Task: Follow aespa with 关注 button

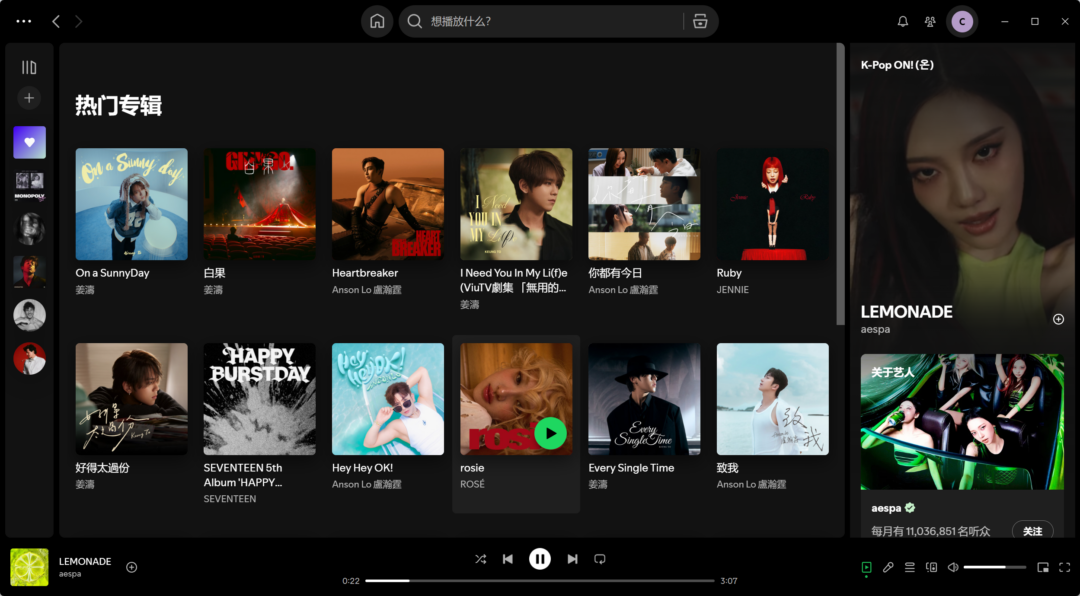Action: tap(1032, 531)
